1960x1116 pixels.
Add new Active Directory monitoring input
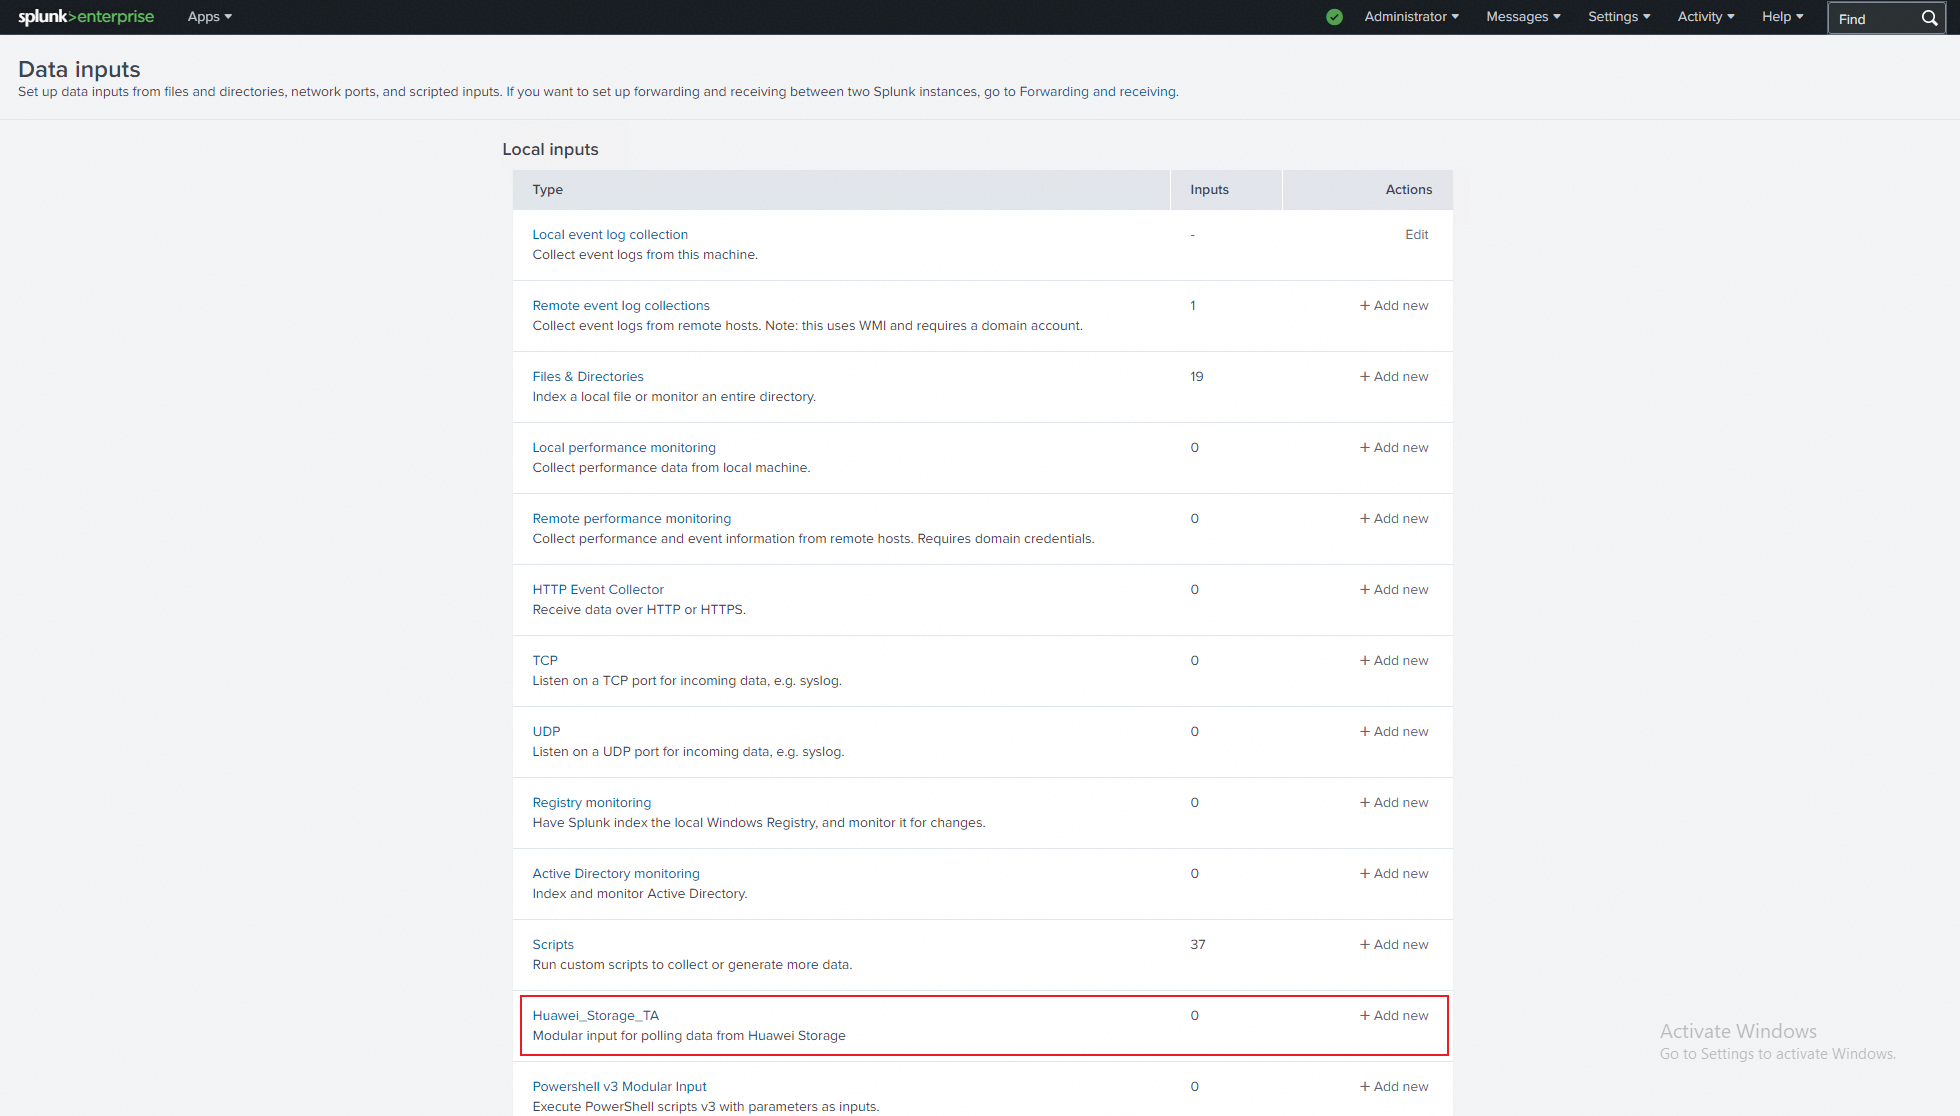tap(1394, 874)
